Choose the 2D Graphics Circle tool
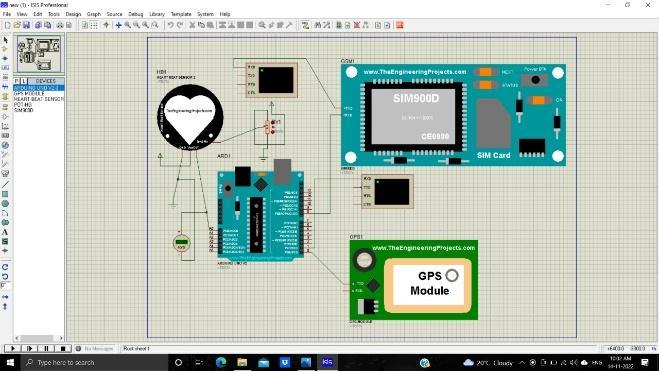 point(5,203)
